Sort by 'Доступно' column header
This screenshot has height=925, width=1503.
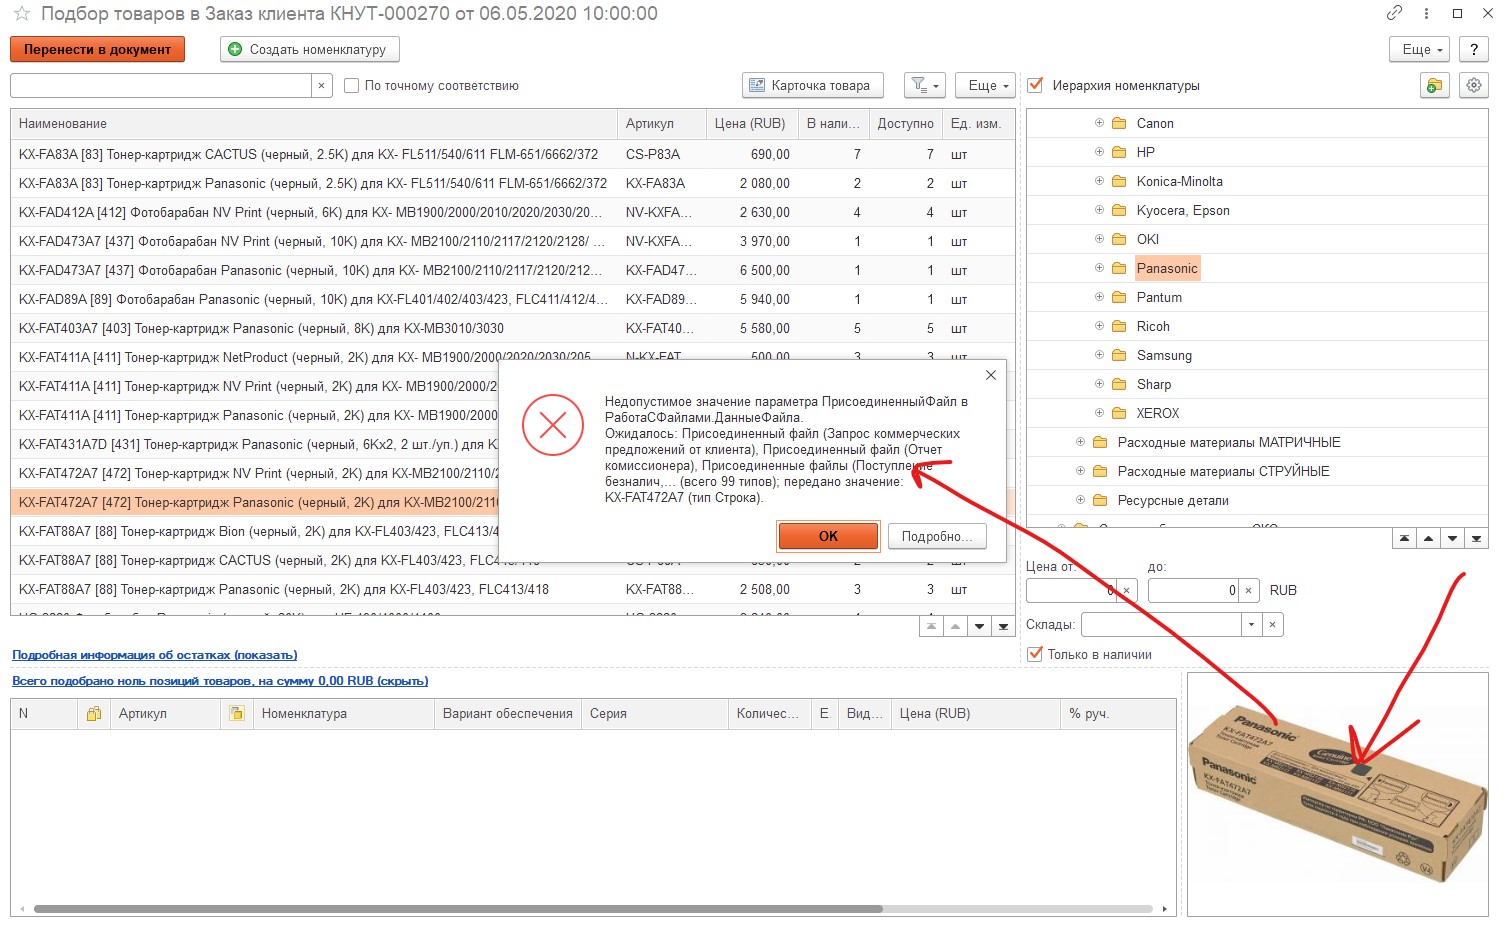(x=906, y=124)
